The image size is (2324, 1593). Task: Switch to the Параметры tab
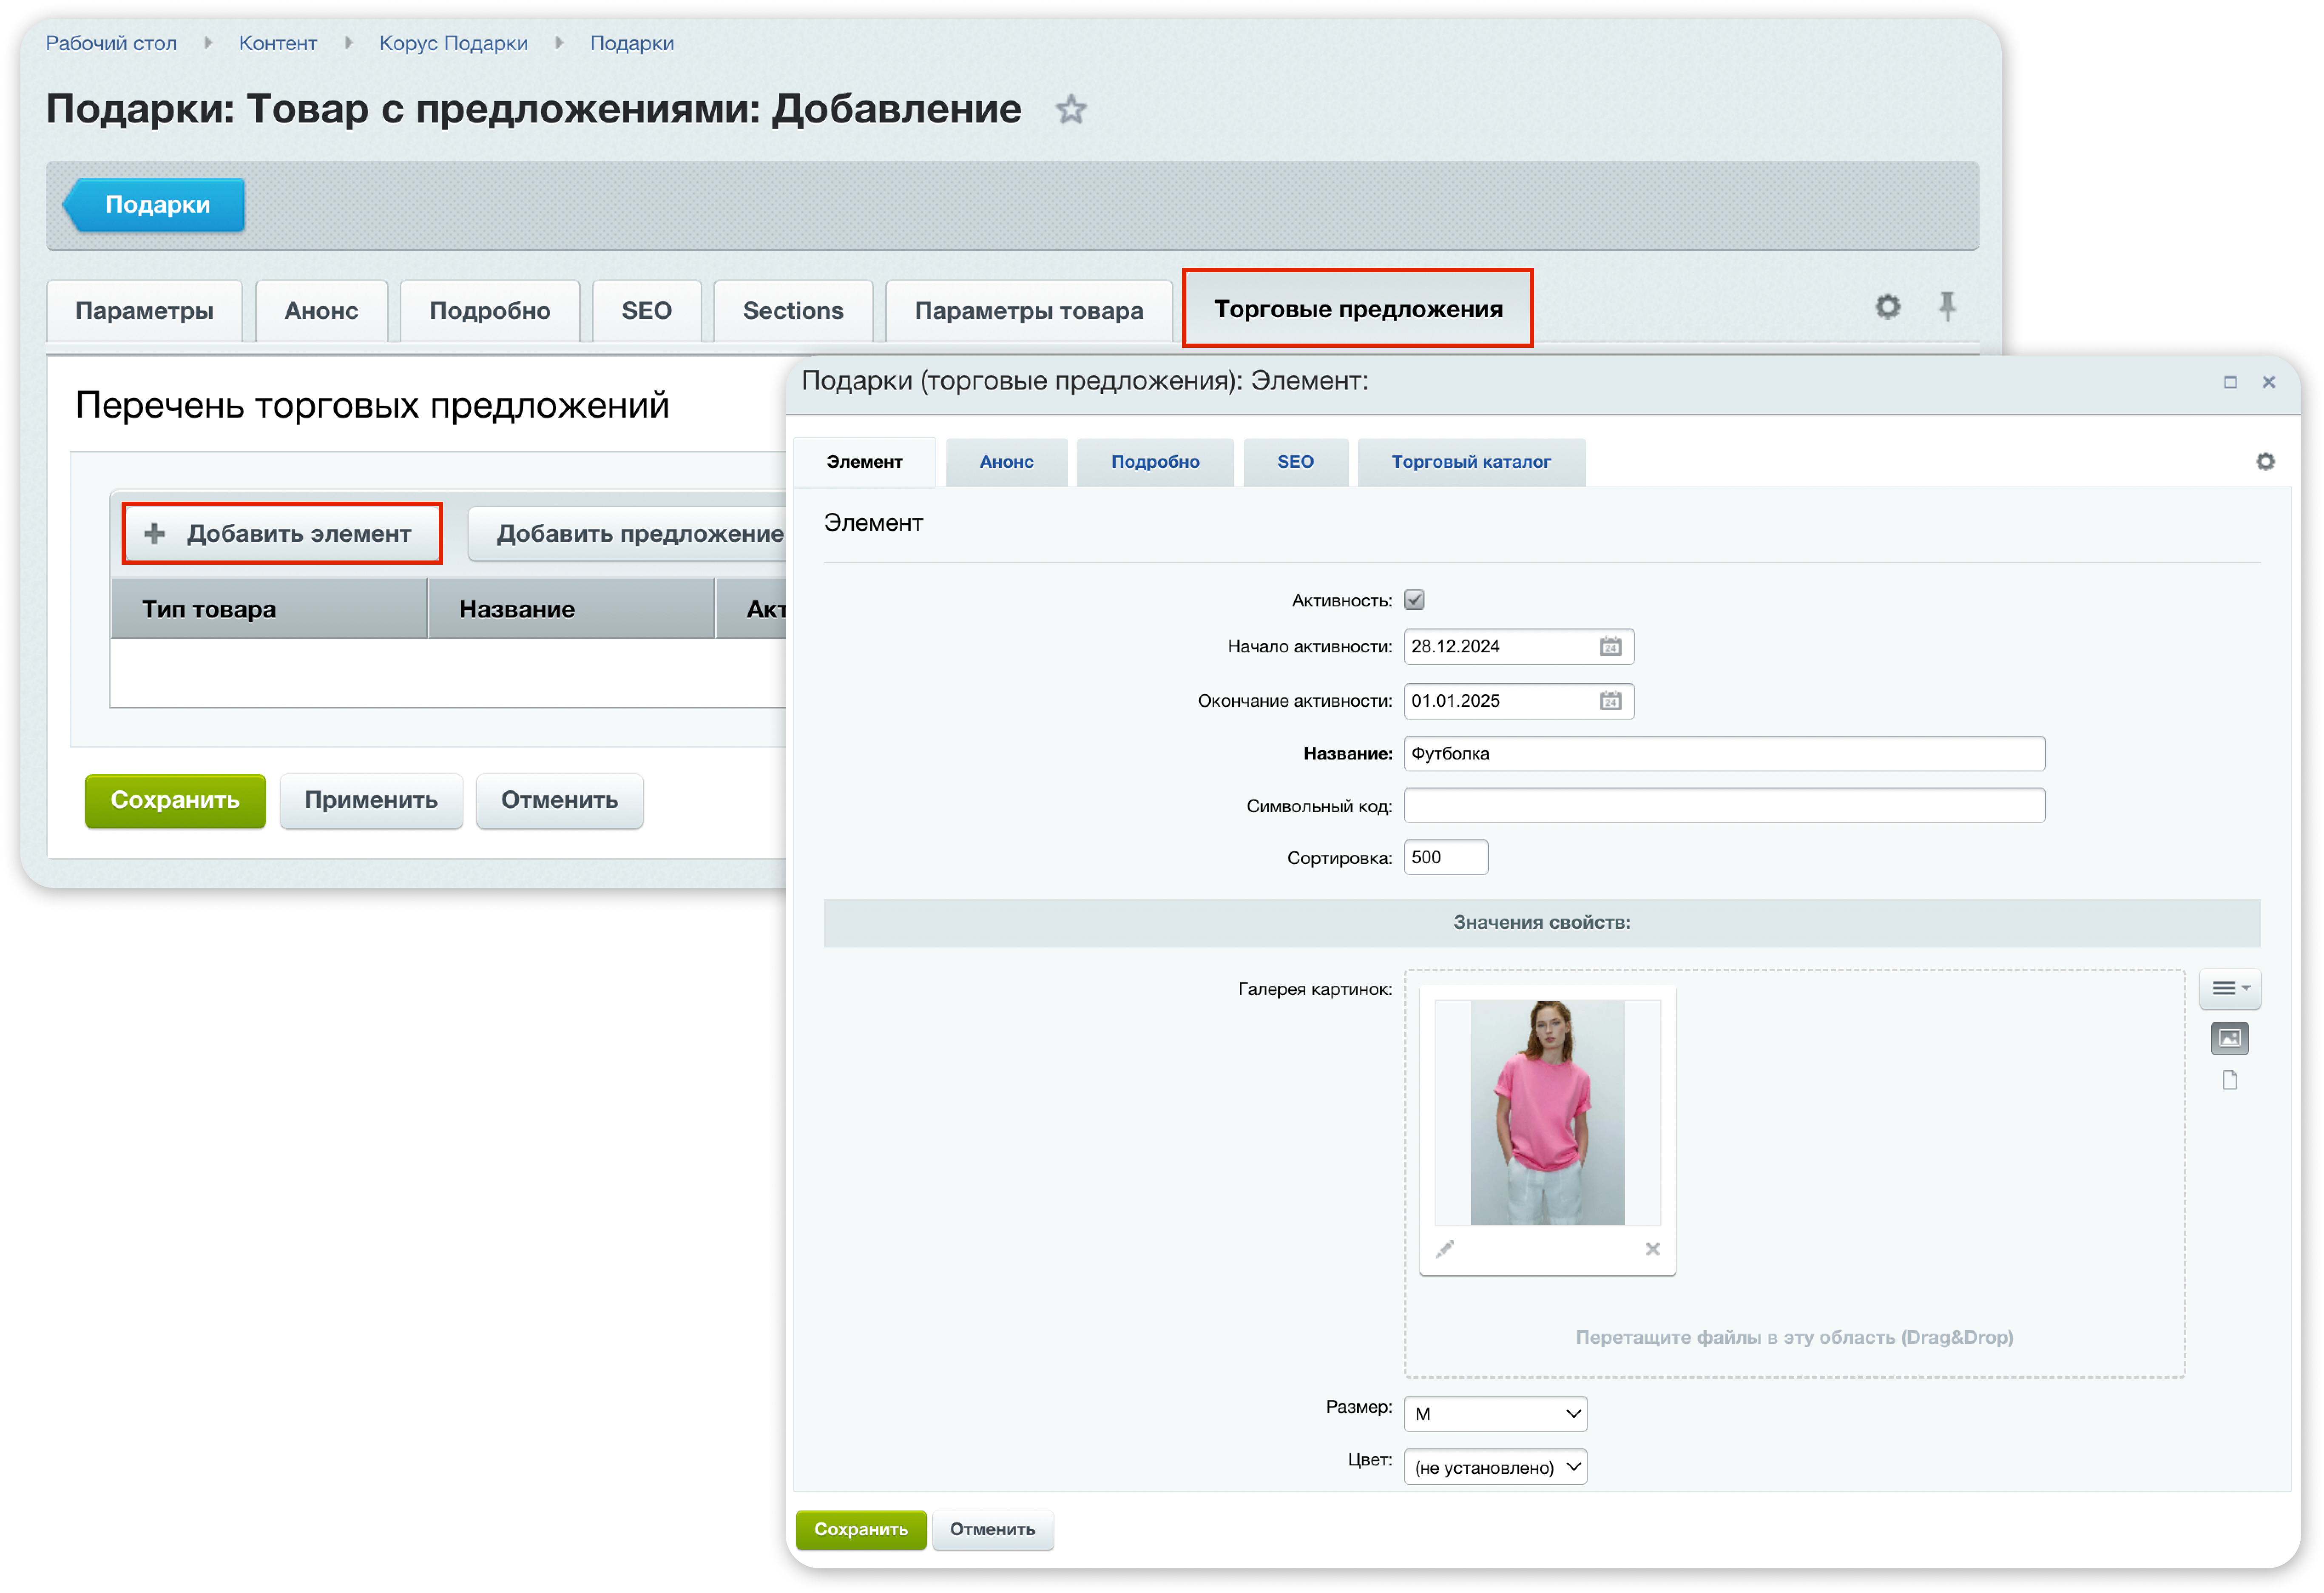145,311
